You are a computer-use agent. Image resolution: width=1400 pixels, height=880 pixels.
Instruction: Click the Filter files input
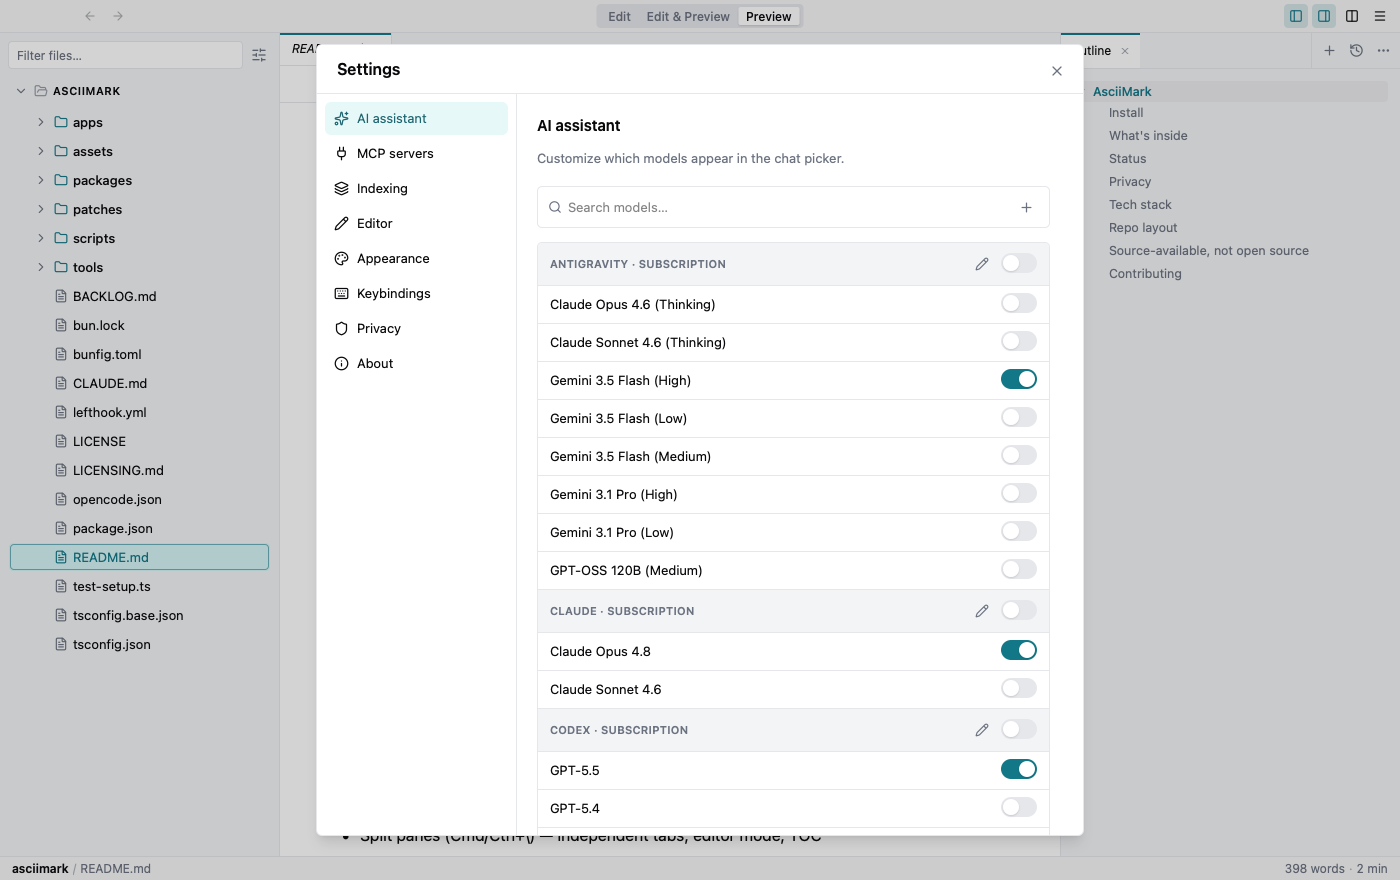tap(125, 55)
